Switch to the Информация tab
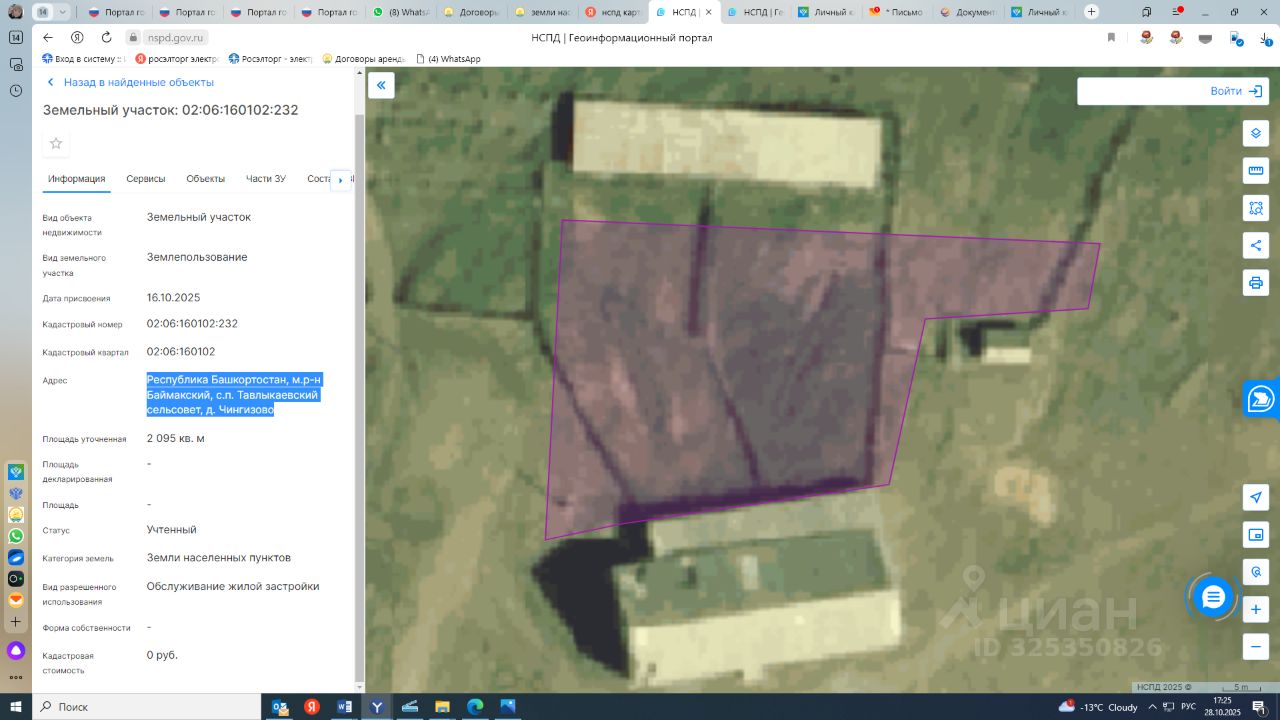This screenshot has width=1280, height=720. 77,179
